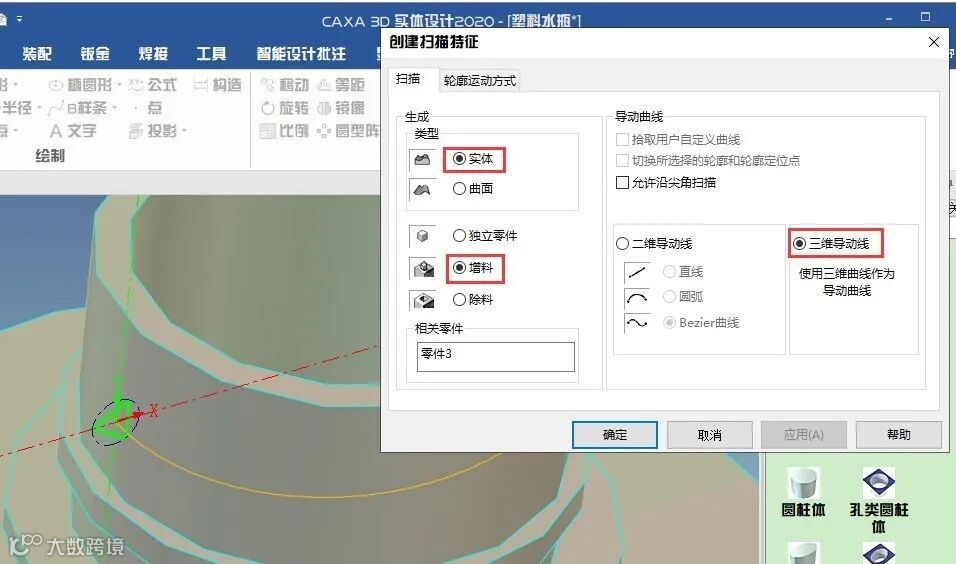956x564 pixels.
Task: Click the surface icon beside 曲面
Action: tap(423, 190)
